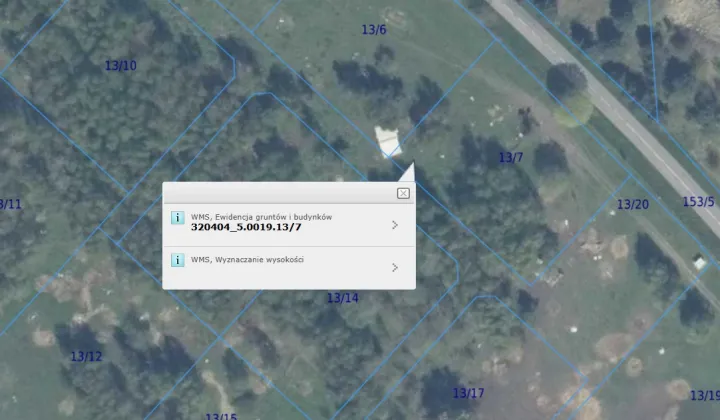Open the Wyznaczanie wysokości info icon
Screen dimensions: 720x420
point(178,260)
